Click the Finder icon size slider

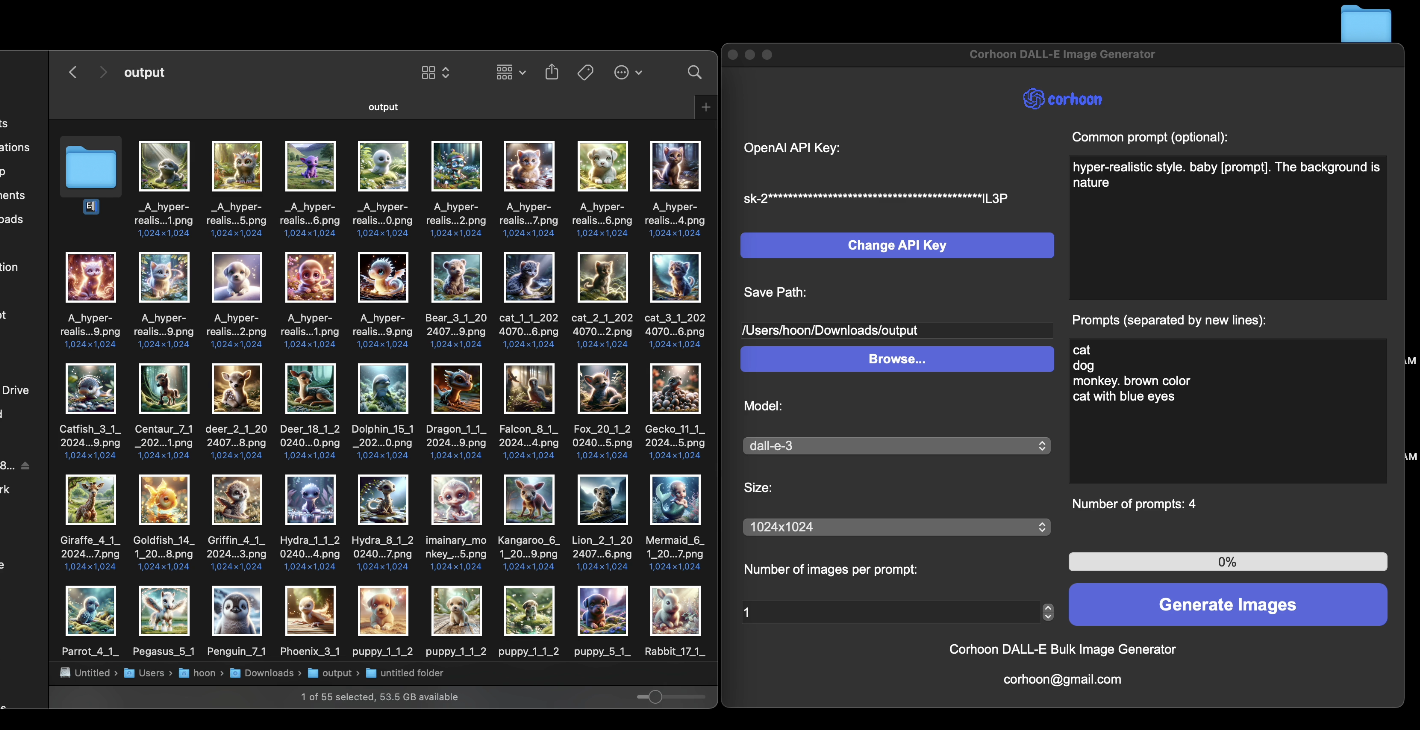655,697
